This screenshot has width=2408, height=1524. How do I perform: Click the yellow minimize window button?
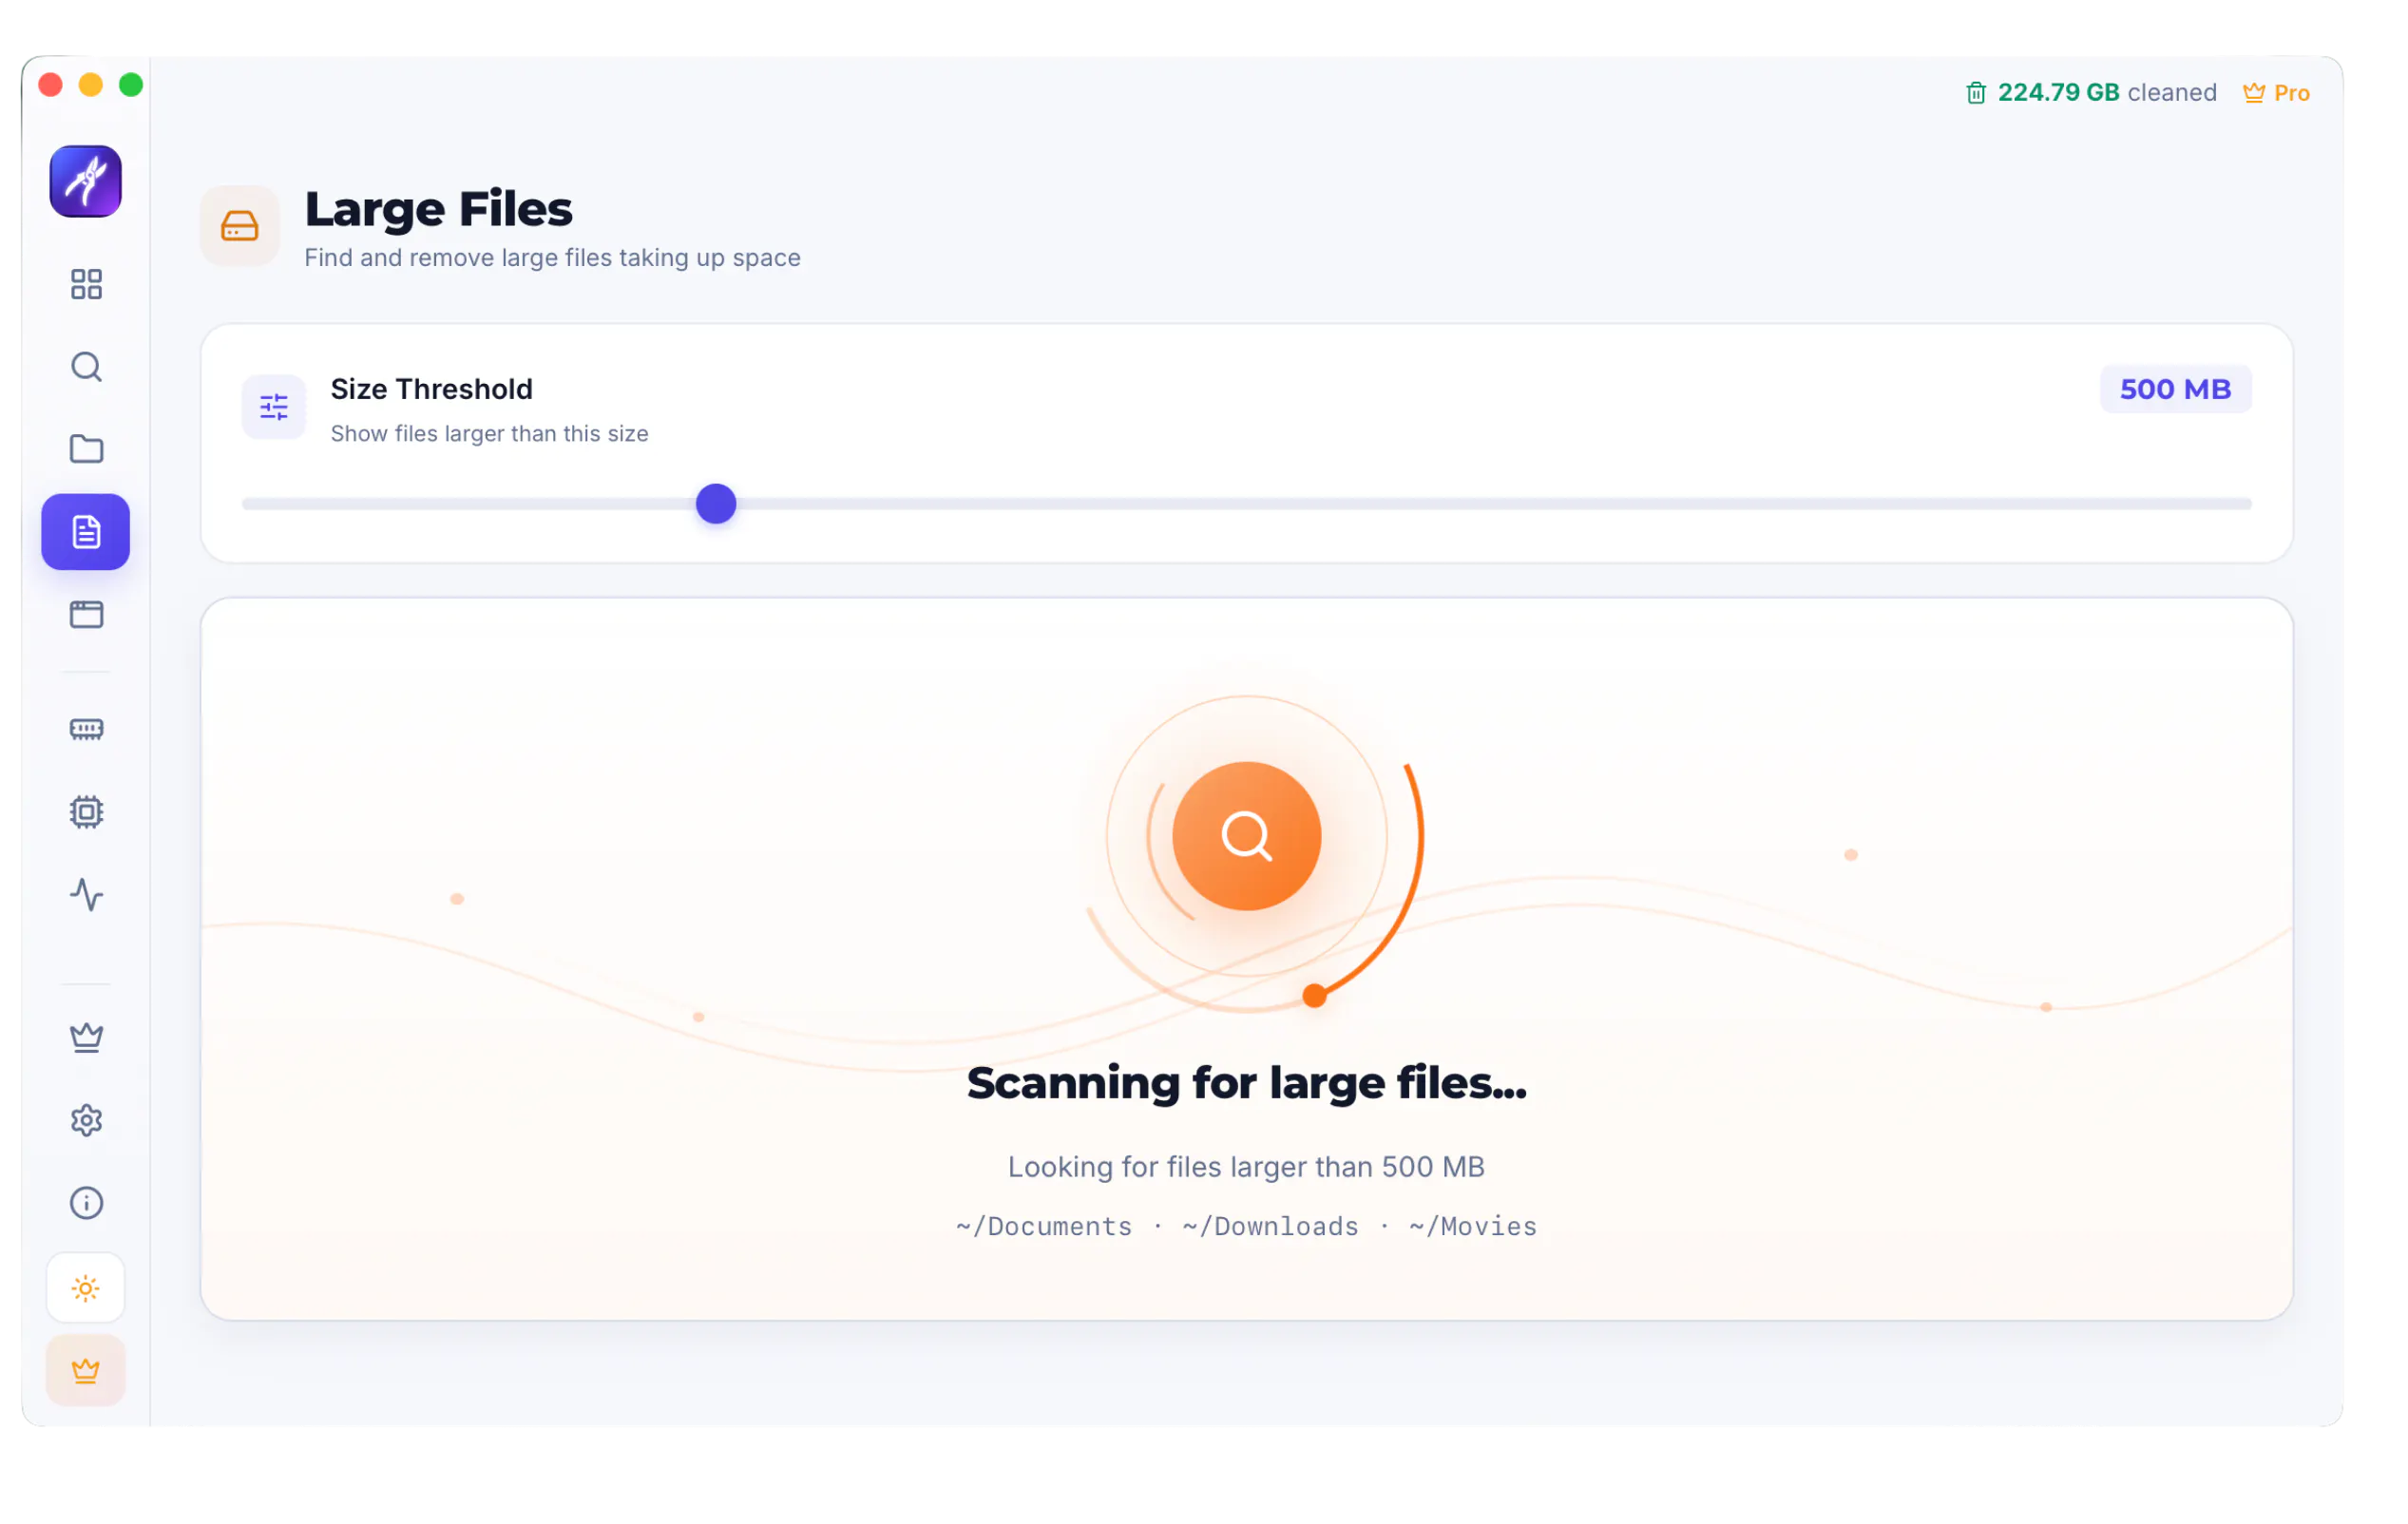pyautogui.click(x=91, y=85)
